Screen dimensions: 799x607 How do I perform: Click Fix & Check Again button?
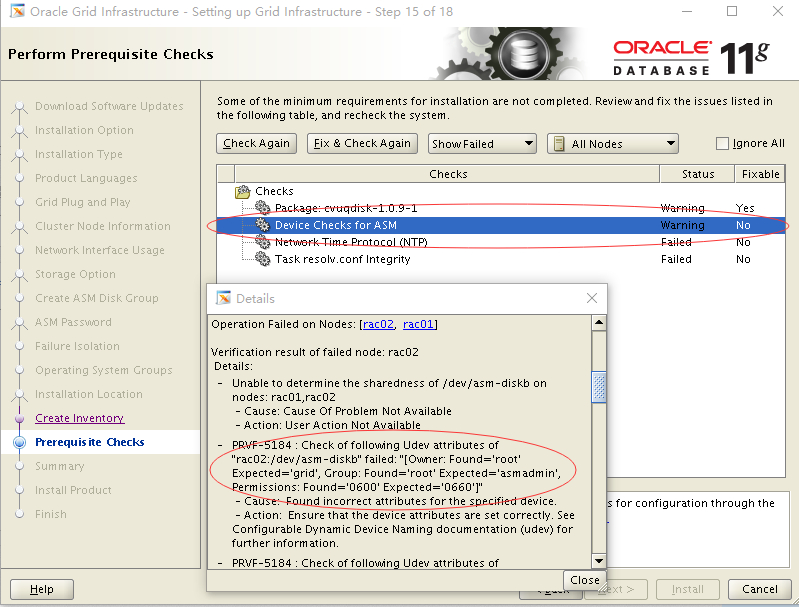click(362, 144)
